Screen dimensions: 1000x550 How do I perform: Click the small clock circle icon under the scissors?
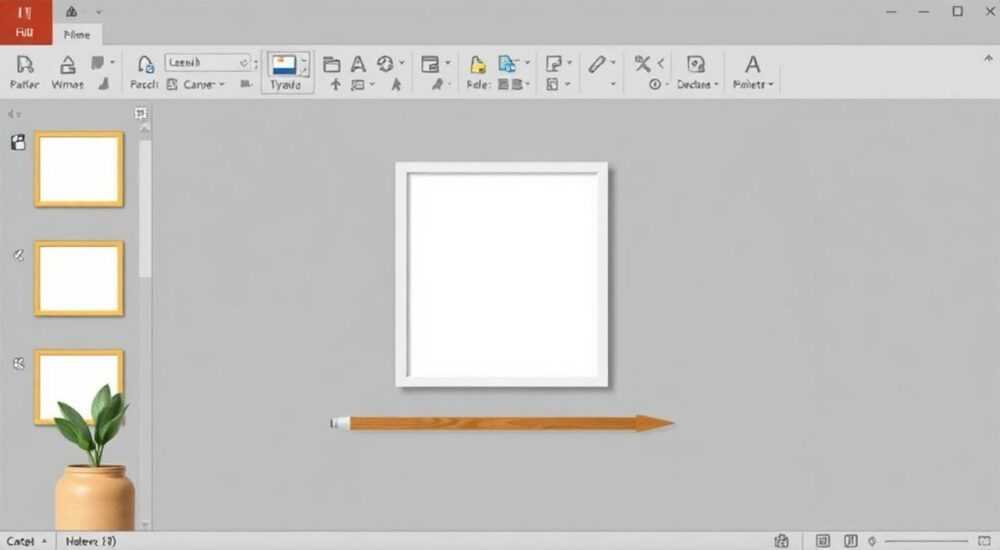[x=654, y=84]
